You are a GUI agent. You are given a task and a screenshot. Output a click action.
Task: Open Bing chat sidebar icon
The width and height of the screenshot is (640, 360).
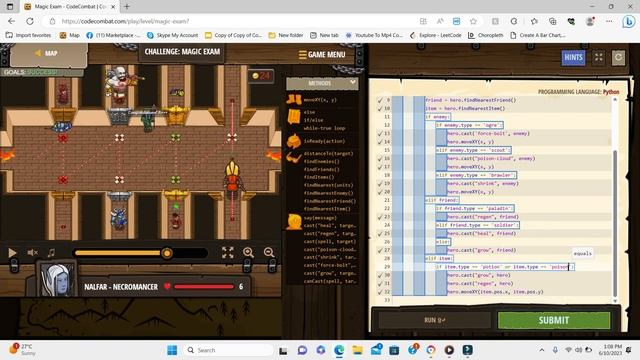(628, 21)
